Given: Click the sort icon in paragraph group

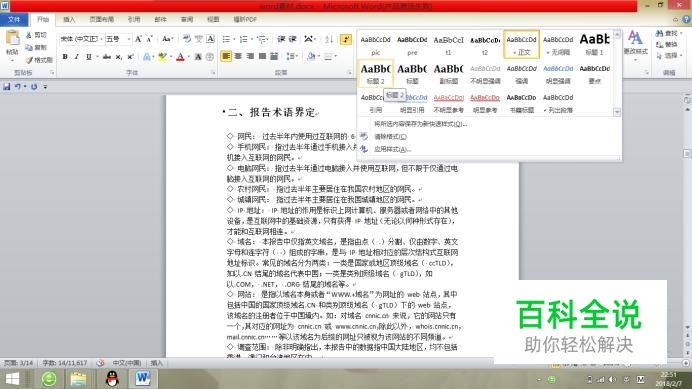Looking at the screenshot, I should point(329,39).
